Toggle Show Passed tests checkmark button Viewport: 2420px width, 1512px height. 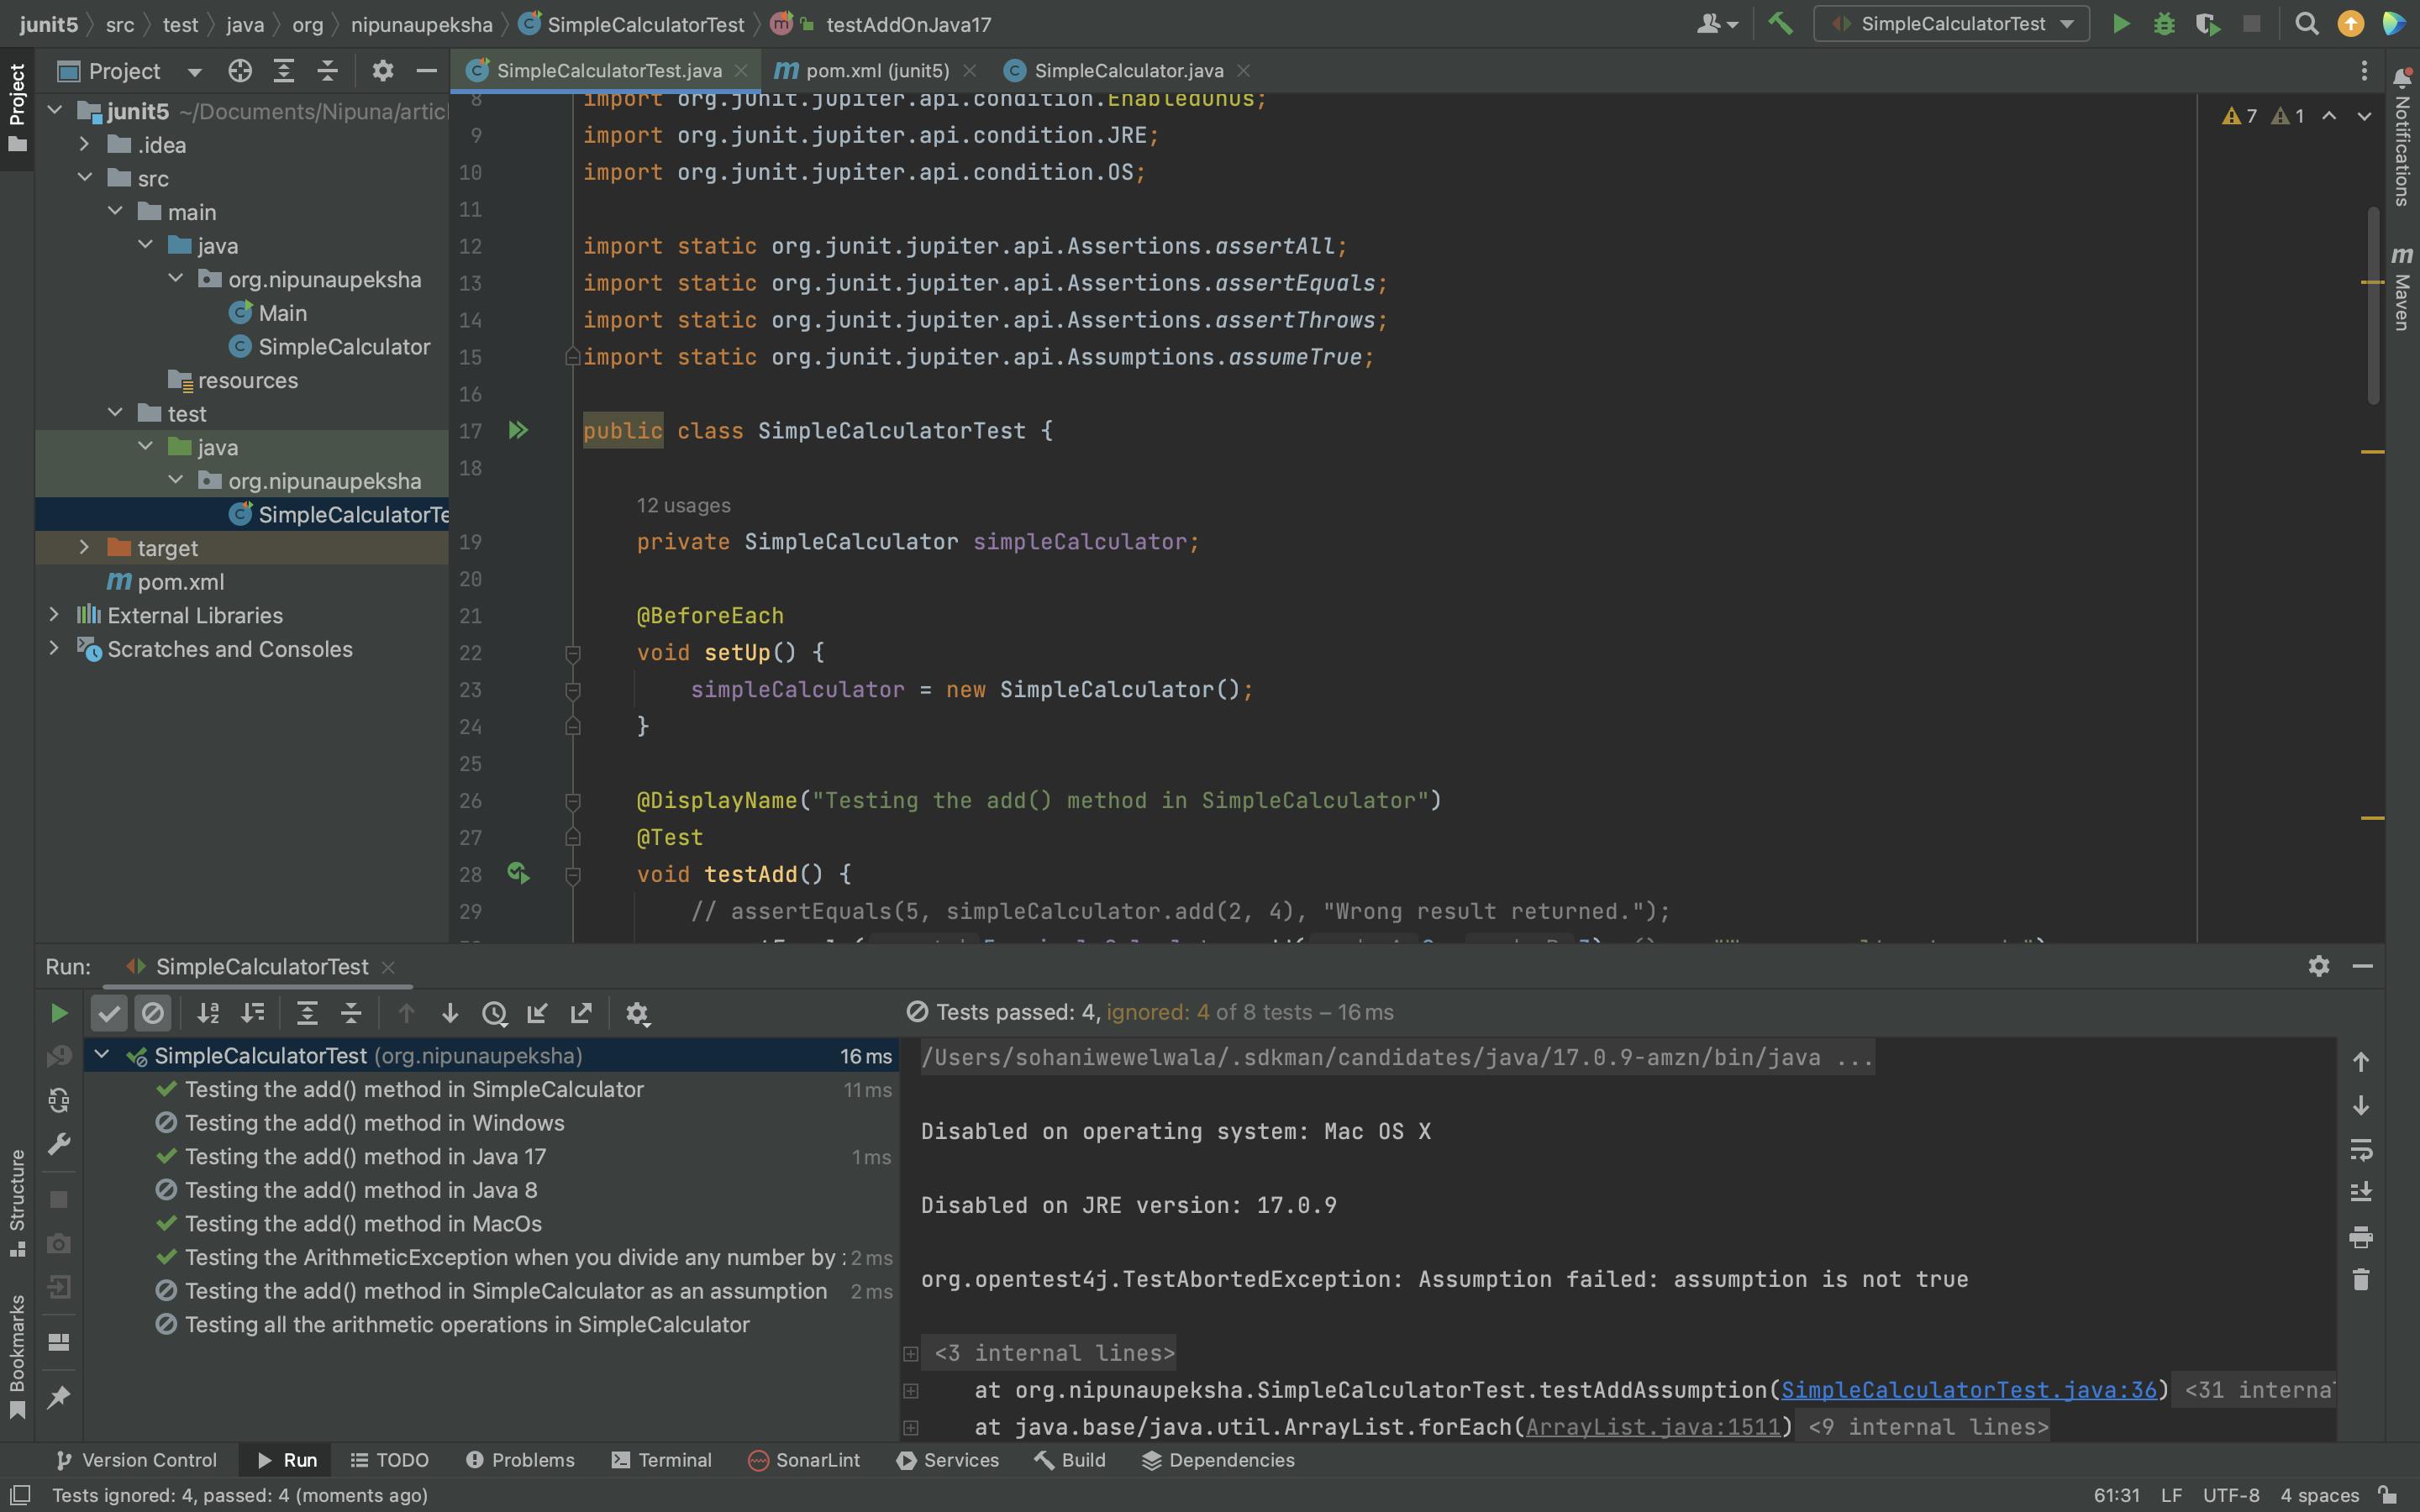point(109,1013)
